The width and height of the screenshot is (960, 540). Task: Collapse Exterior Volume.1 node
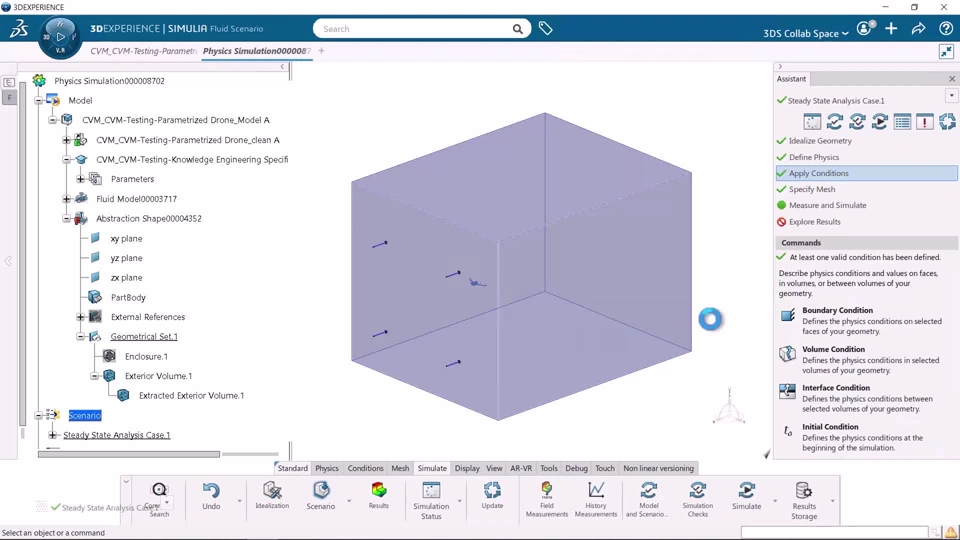(x=94, y=376)
